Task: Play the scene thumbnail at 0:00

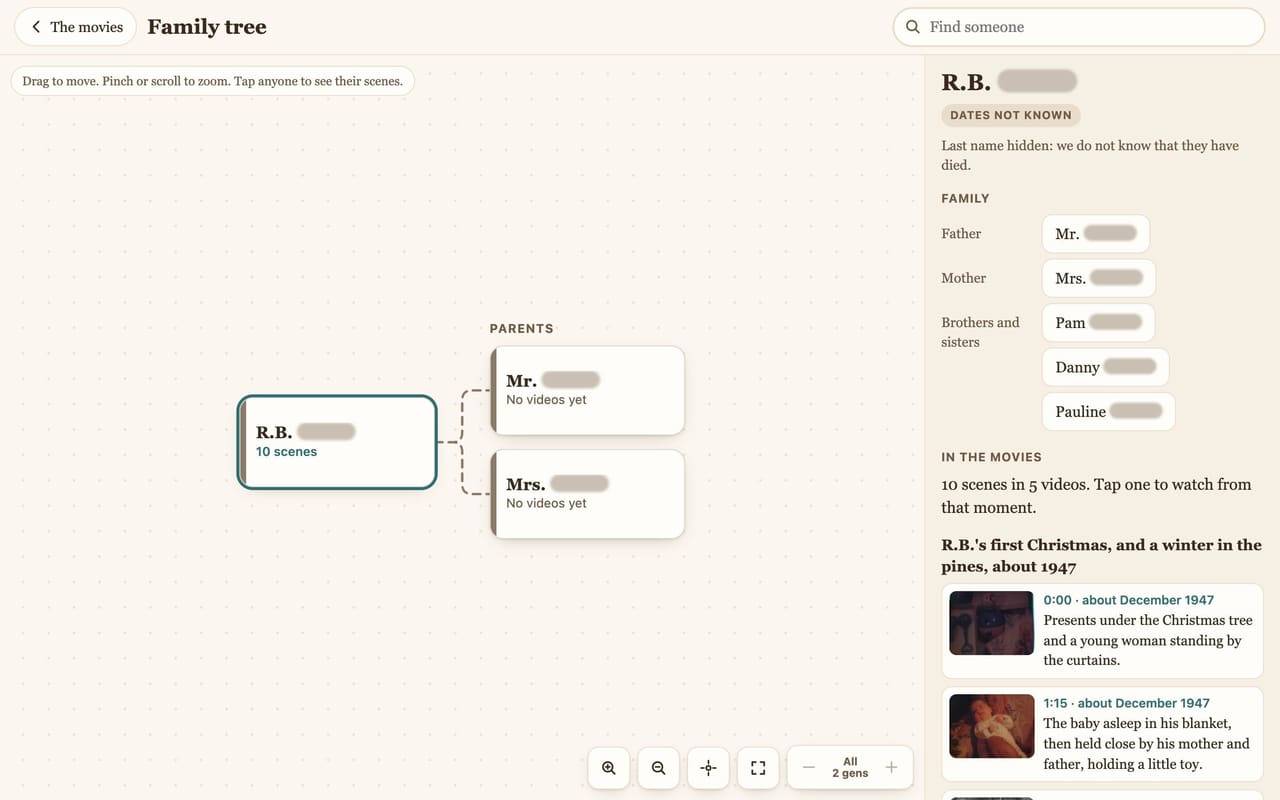Action: (991, 623)
